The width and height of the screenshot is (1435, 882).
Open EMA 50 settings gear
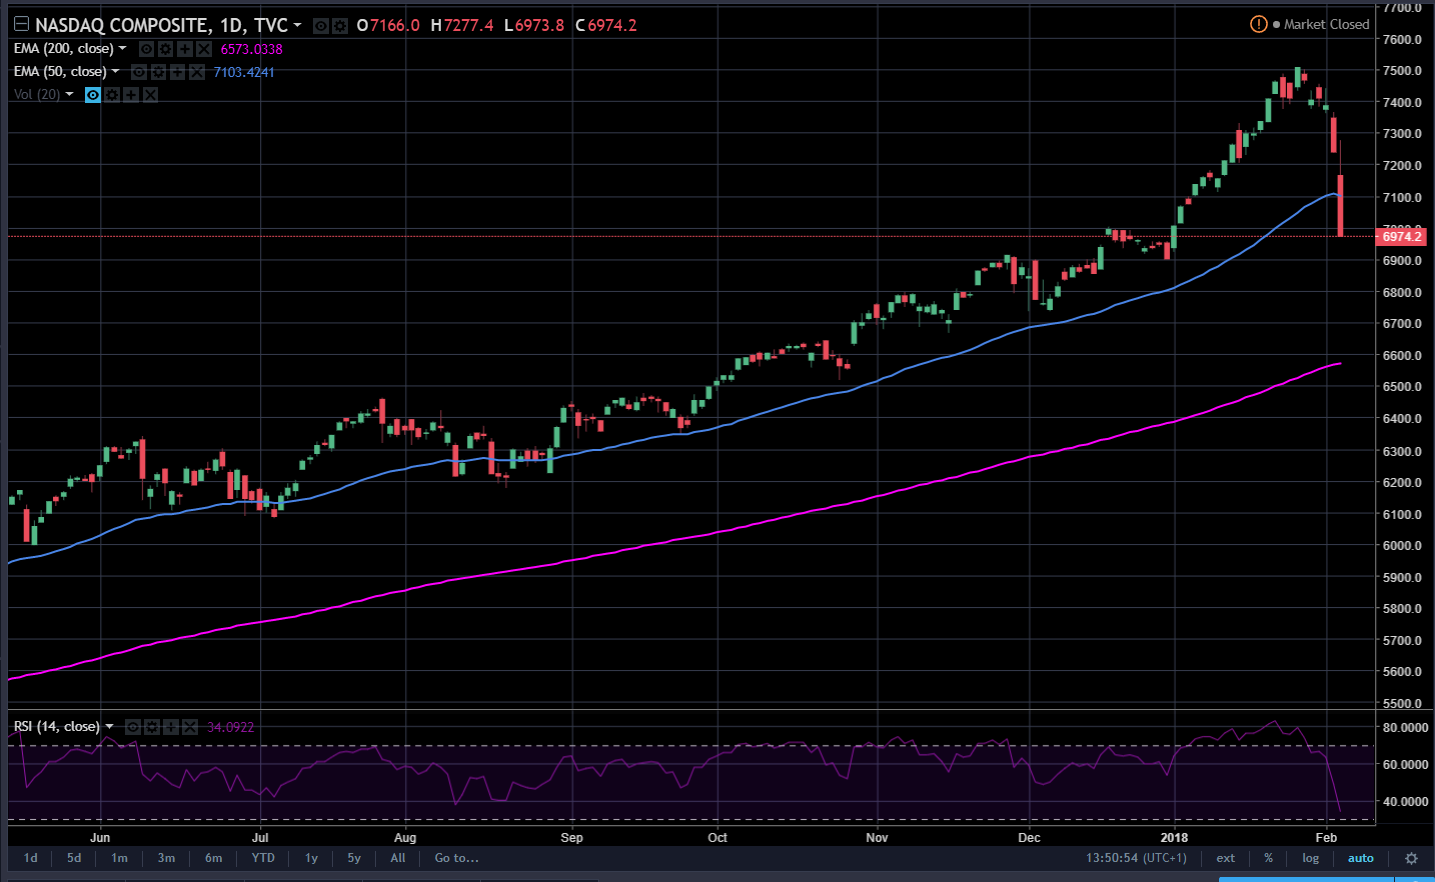coord(158,72)
